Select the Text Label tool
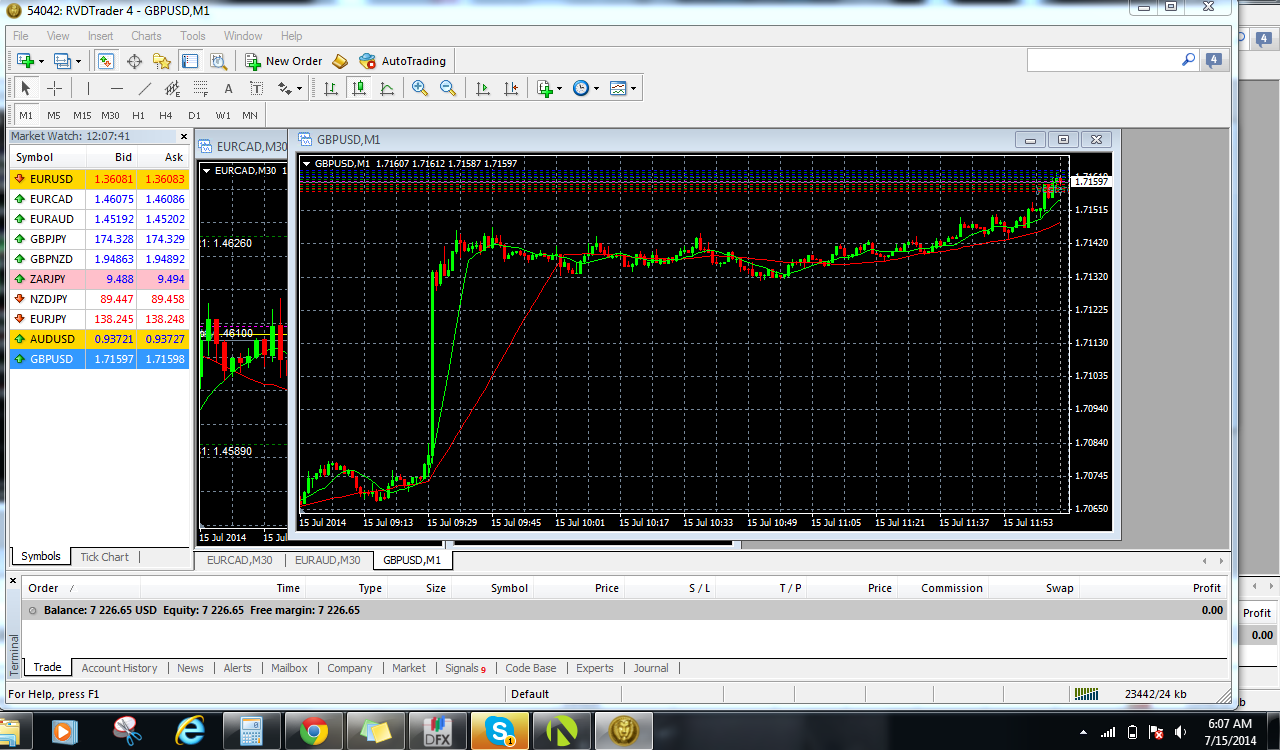Screen dimensions: 1280x750 click(256, 88)
